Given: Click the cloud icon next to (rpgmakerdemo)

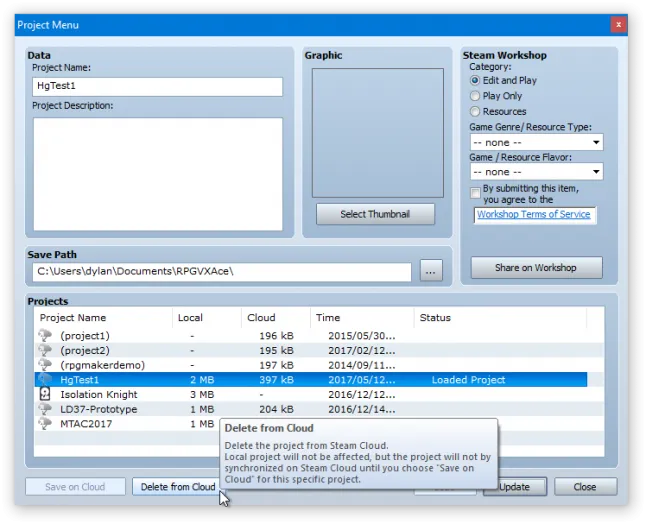Looking at the screenshot, I should click(x=44, y=365).
